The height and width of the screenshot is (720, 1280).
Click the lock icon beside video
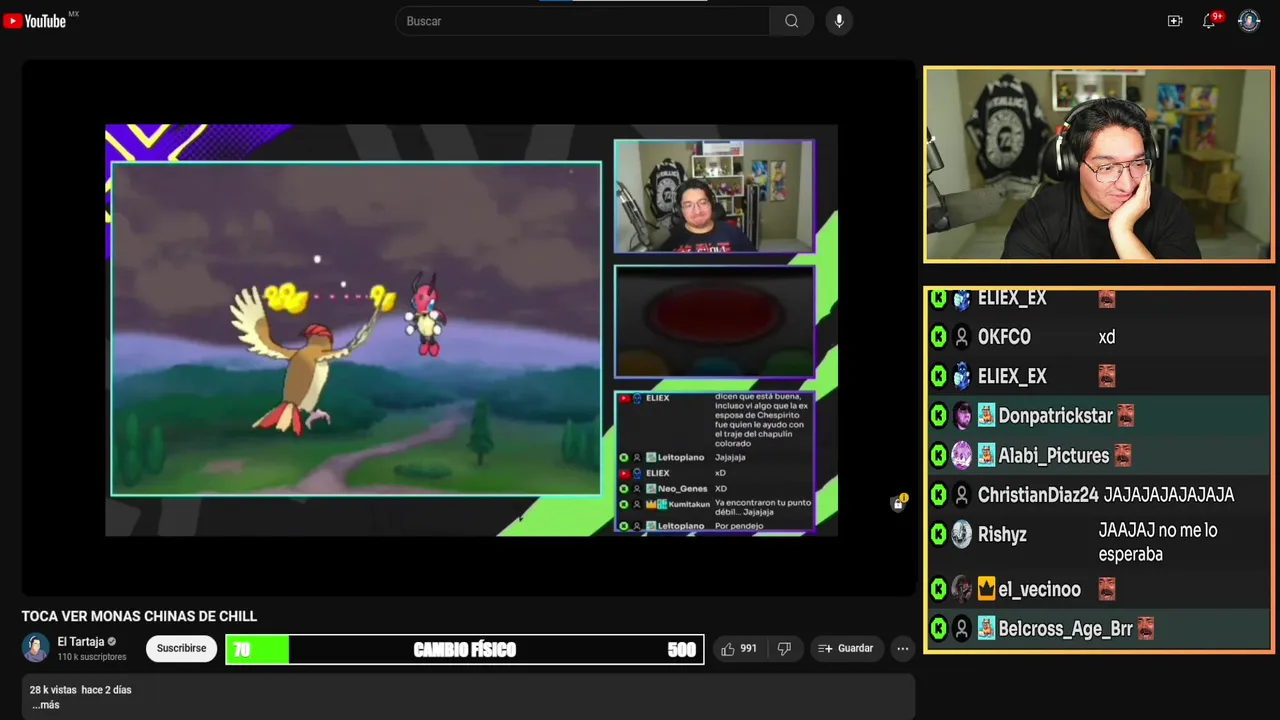(898, 503)
